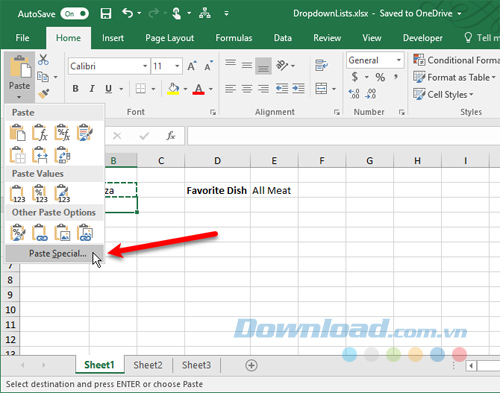Click the Decrease Indent icon
500x393 pixels.
point(282,89)
